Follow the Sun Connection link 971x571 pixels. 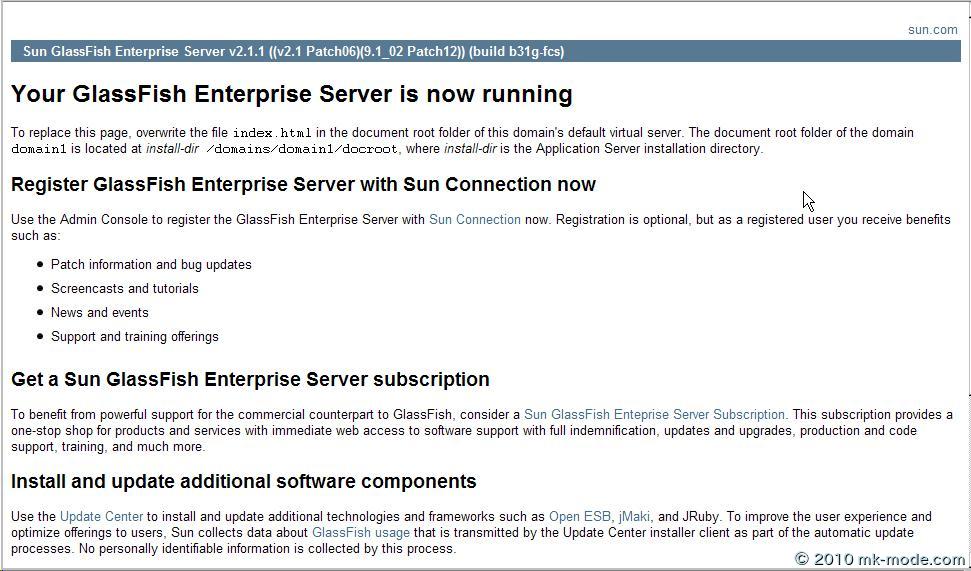pyautogui.click(x=474, y=219)
